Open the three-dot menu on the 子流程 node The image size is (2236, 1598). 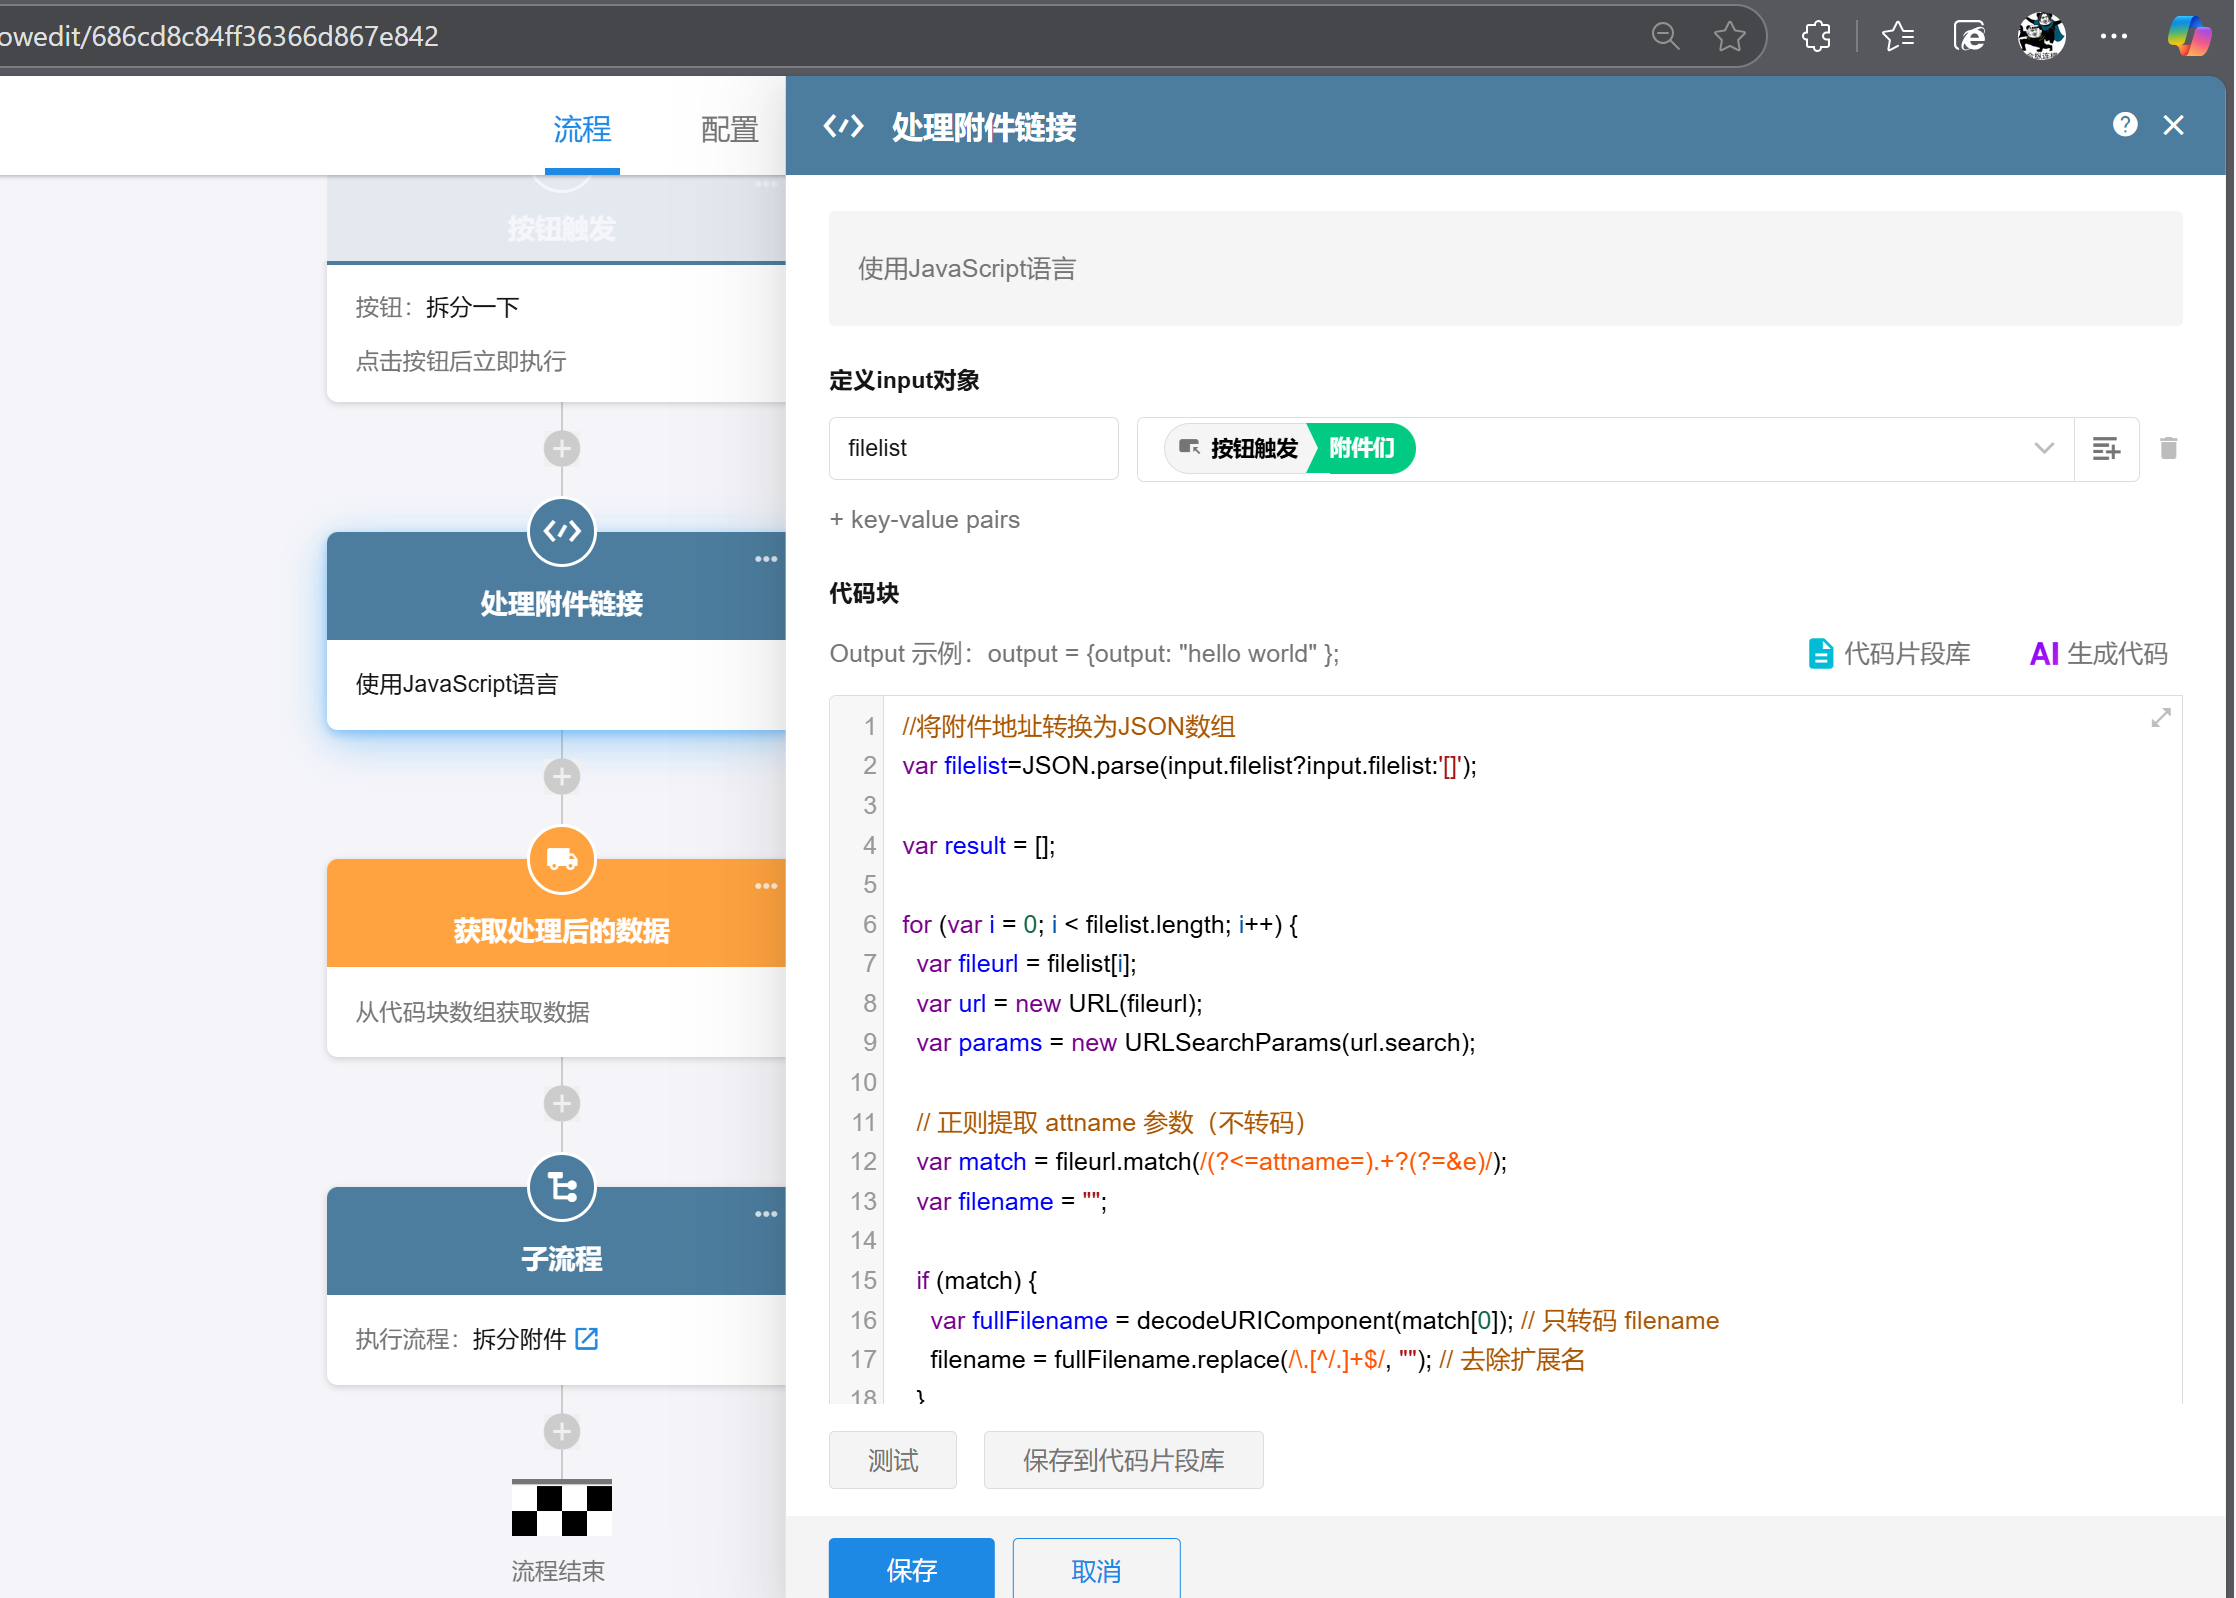click(766, 1214)
